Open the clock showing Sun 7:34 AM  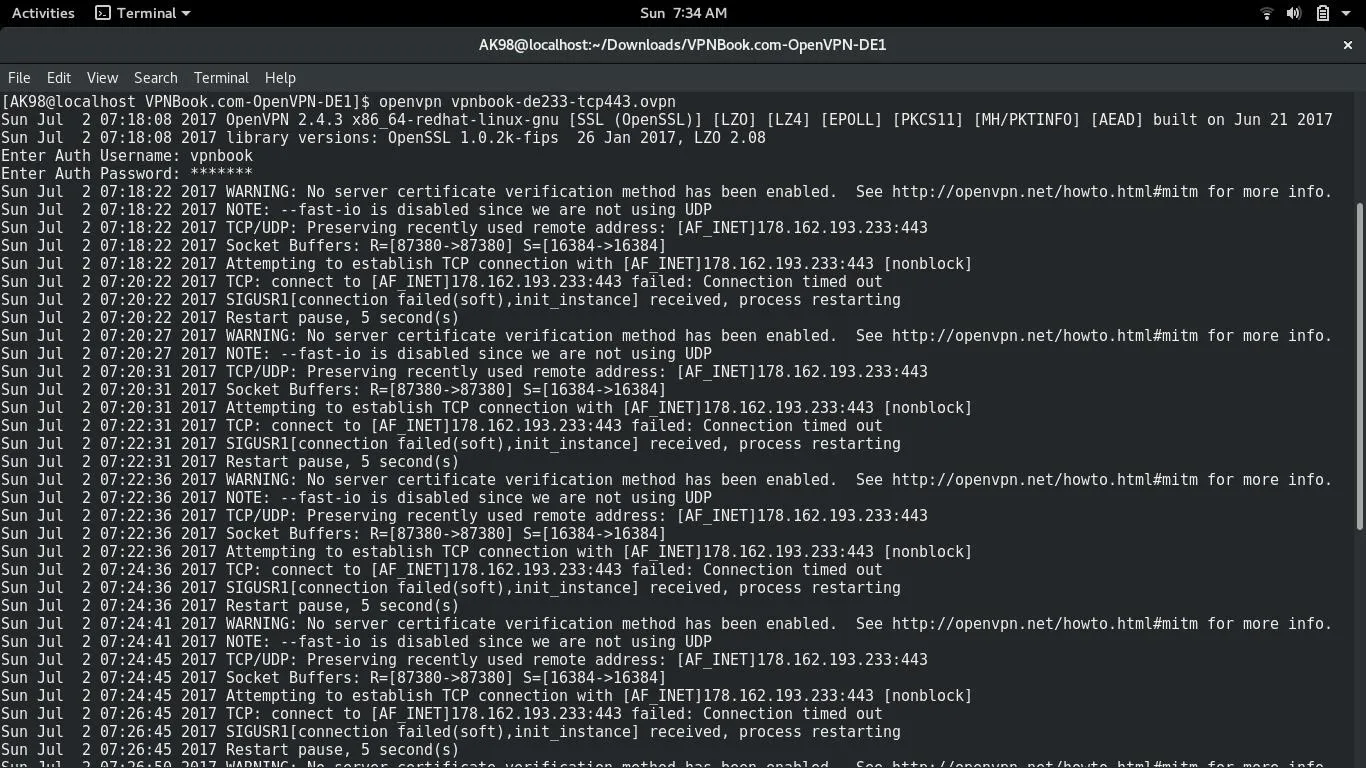click(x=683, y=13)
